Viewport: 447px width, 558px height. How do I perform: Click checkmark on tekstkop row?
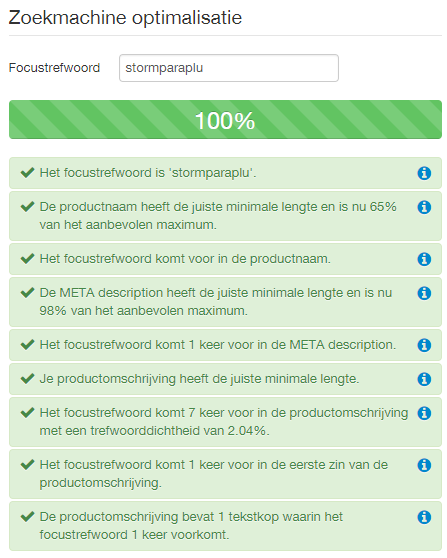click(27, 516)
